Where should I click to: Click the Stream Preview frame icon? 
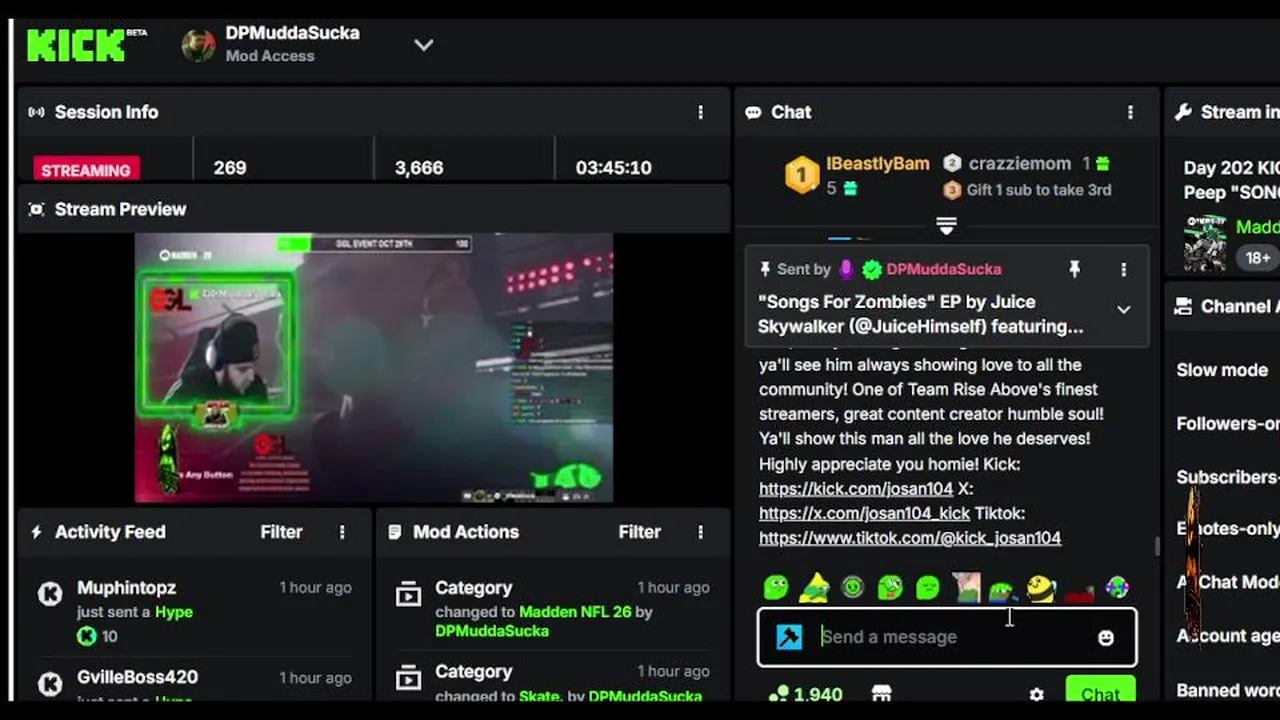pos(37,209)
